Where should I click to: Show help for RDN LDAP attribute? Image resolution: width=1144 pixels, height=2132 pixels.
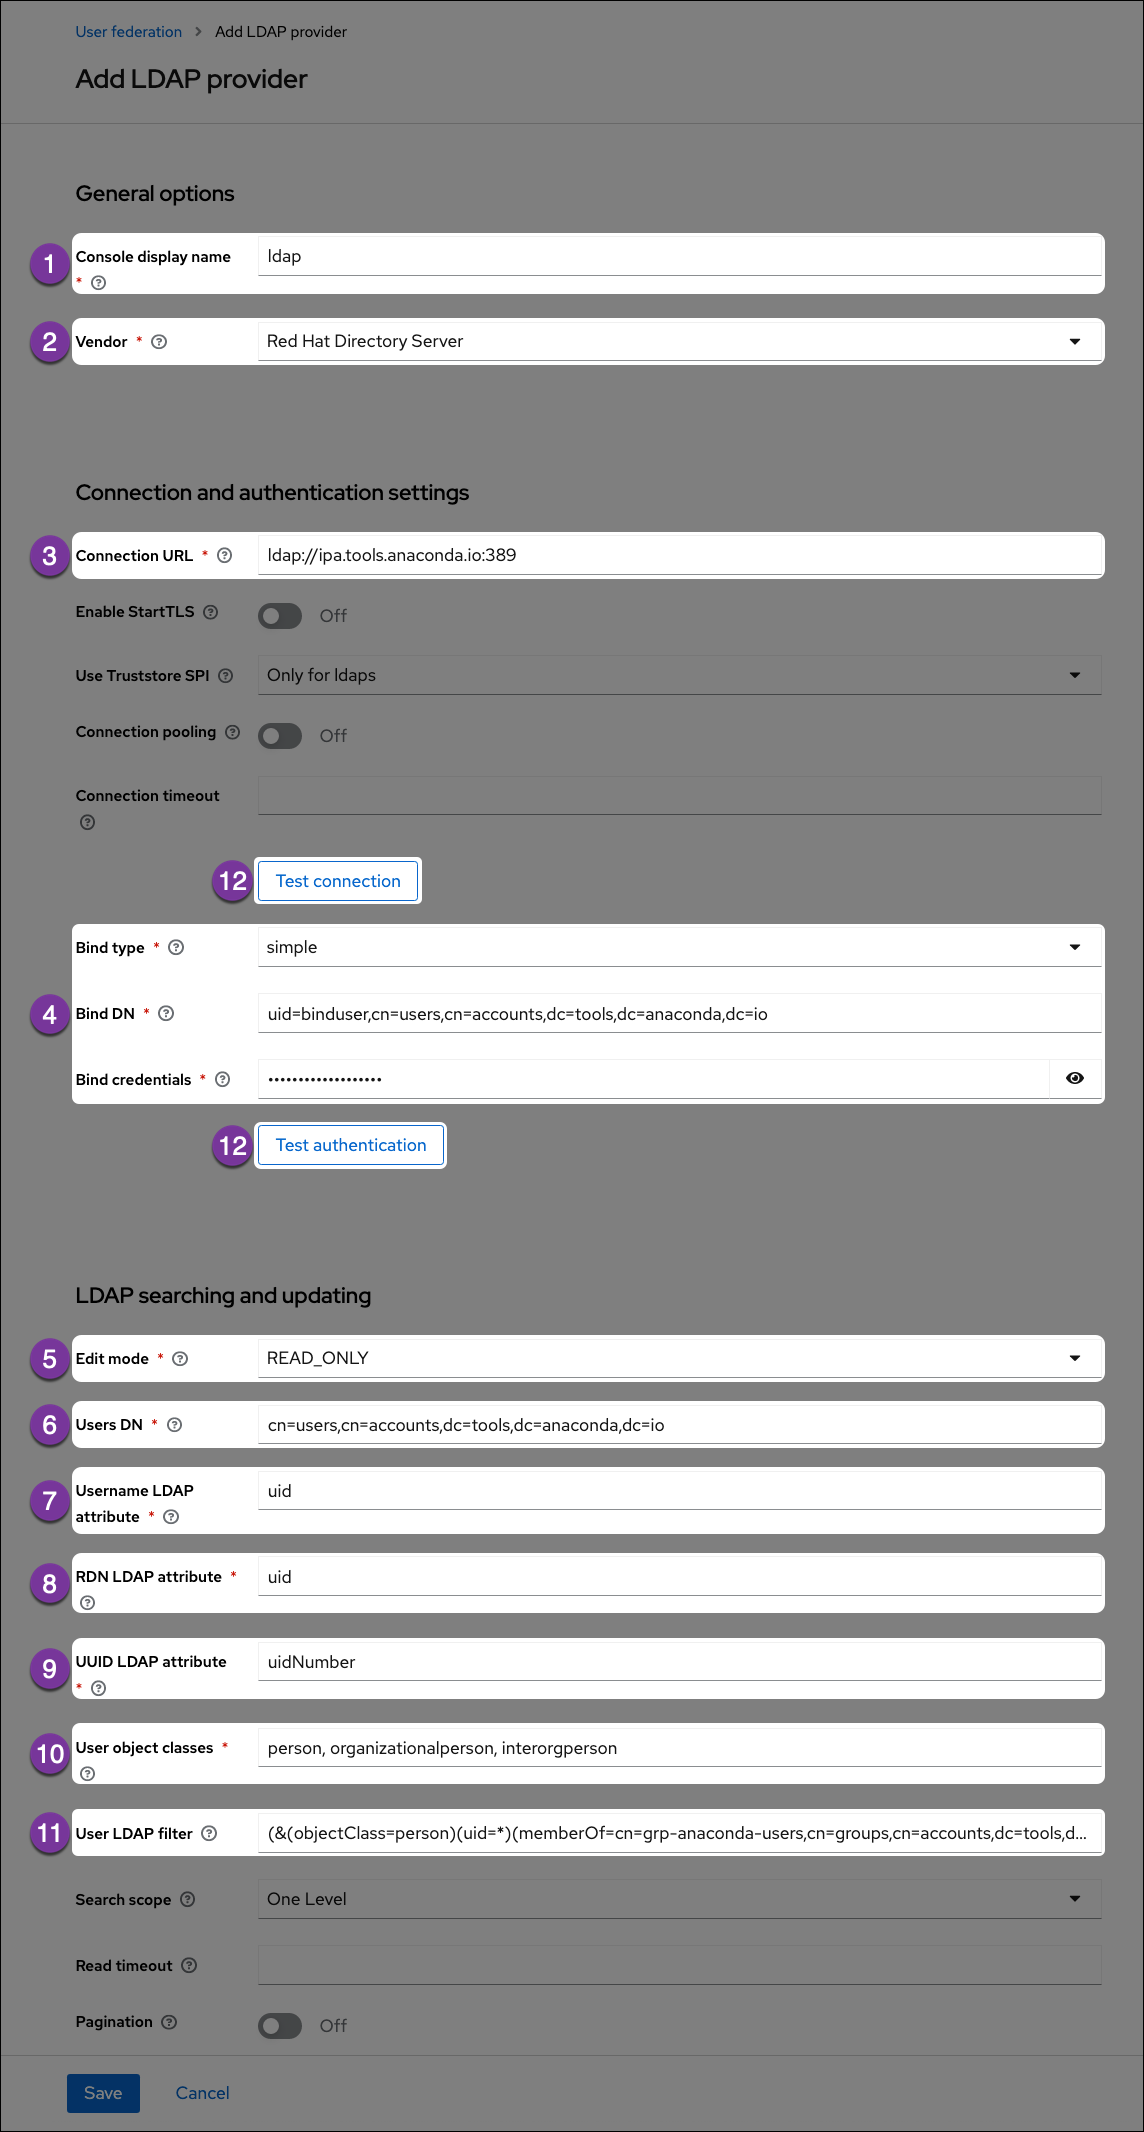[x=88, y=1603]
